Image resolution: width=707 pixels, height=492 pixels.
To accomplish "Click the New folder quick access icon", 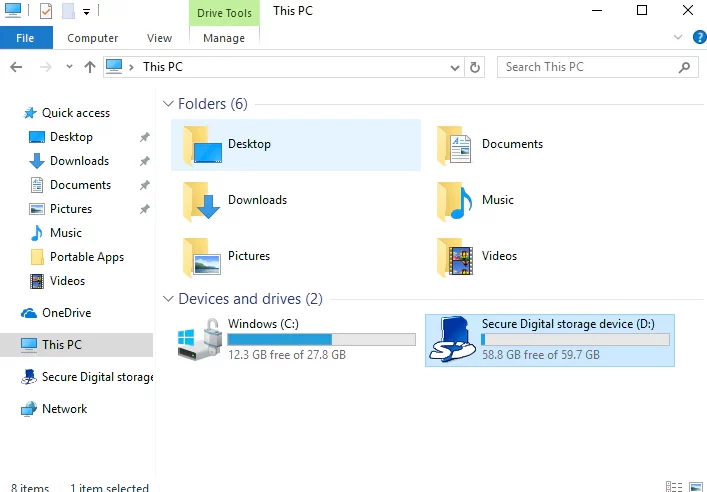I will pos(69,11).
